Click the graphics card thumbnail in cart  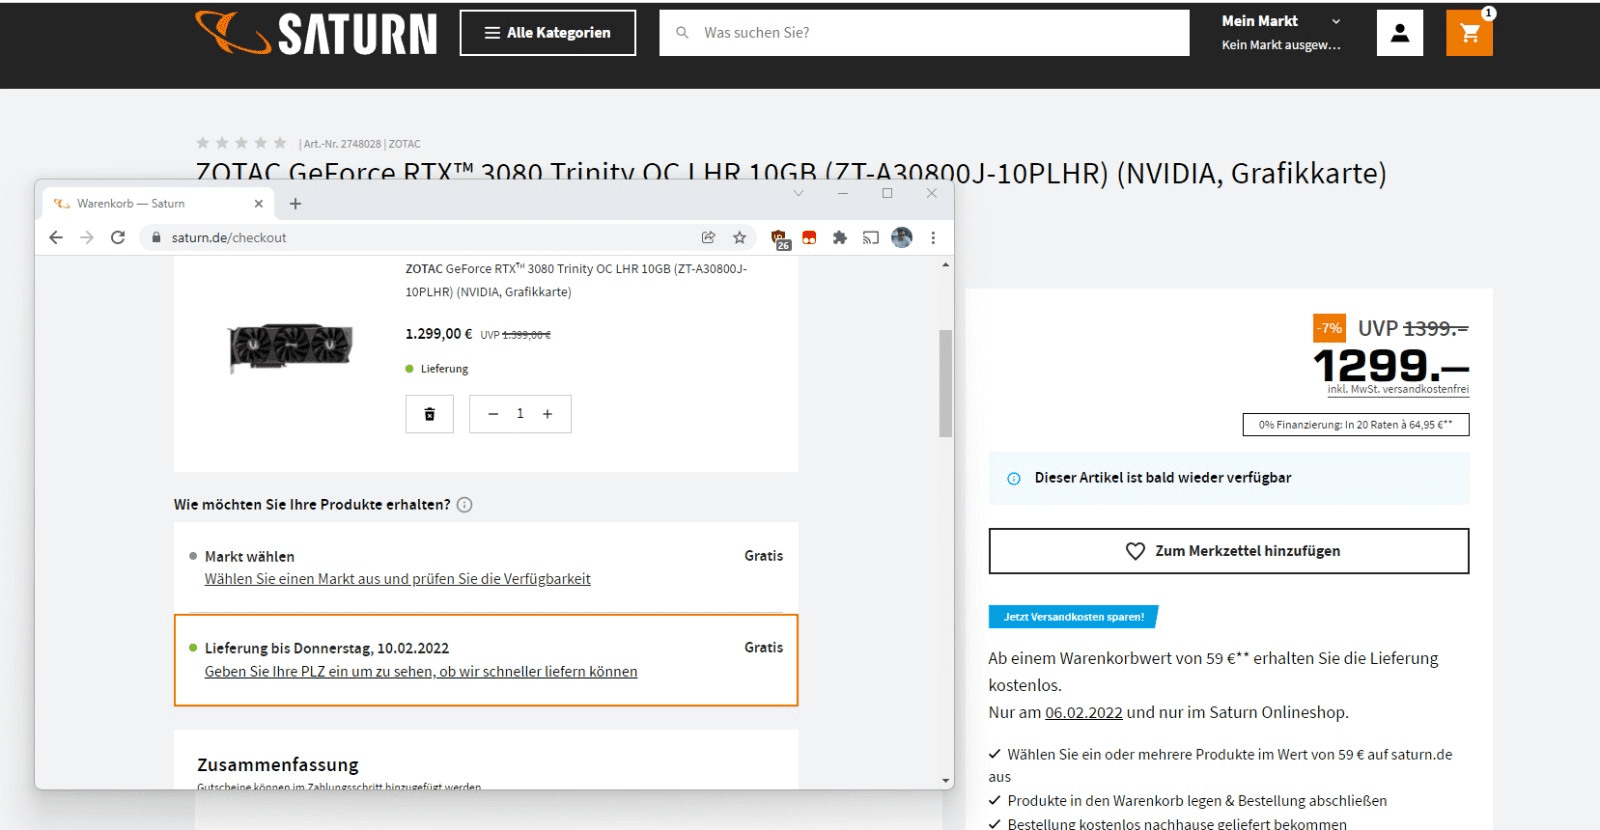pos(290,348)
